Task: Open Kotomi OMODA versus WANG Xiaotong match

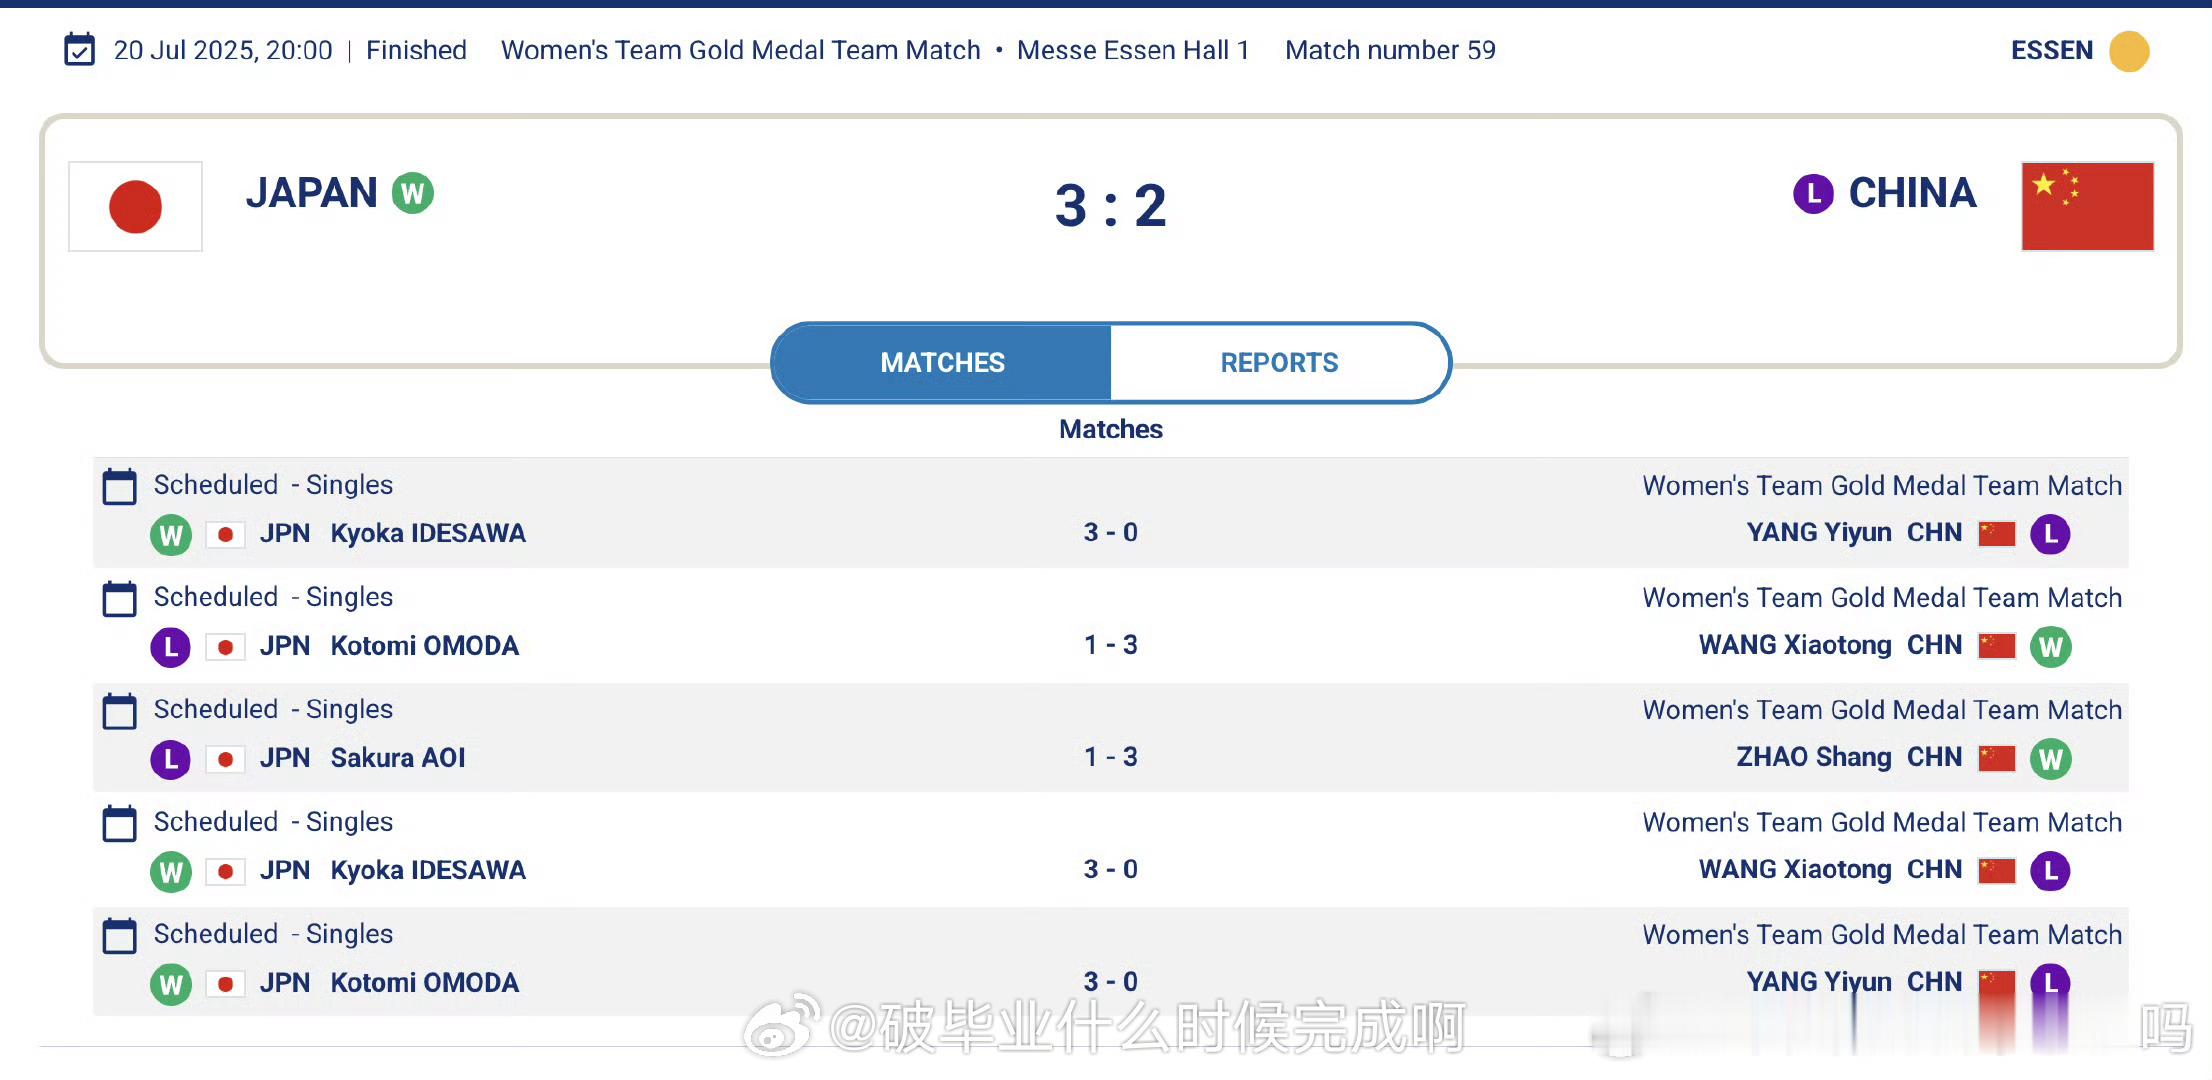Action: pos(1110,625)
